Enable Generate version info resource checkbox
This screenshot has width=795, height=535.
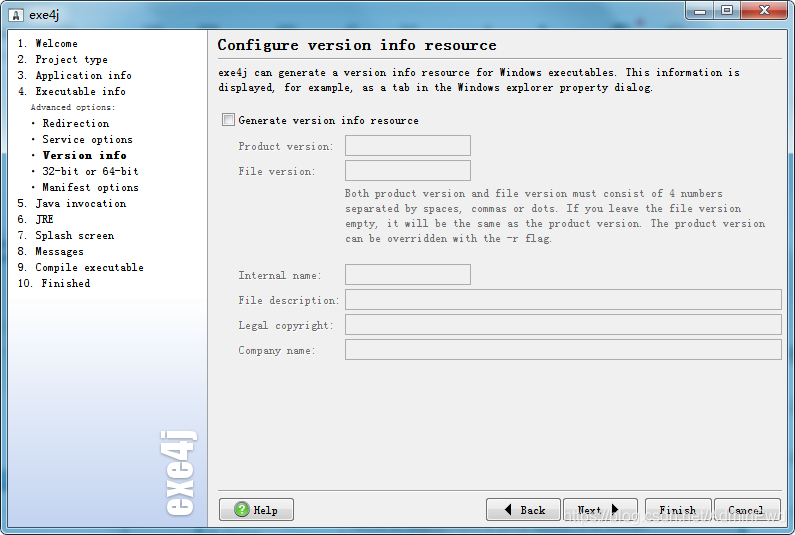[x=228, y=120]
